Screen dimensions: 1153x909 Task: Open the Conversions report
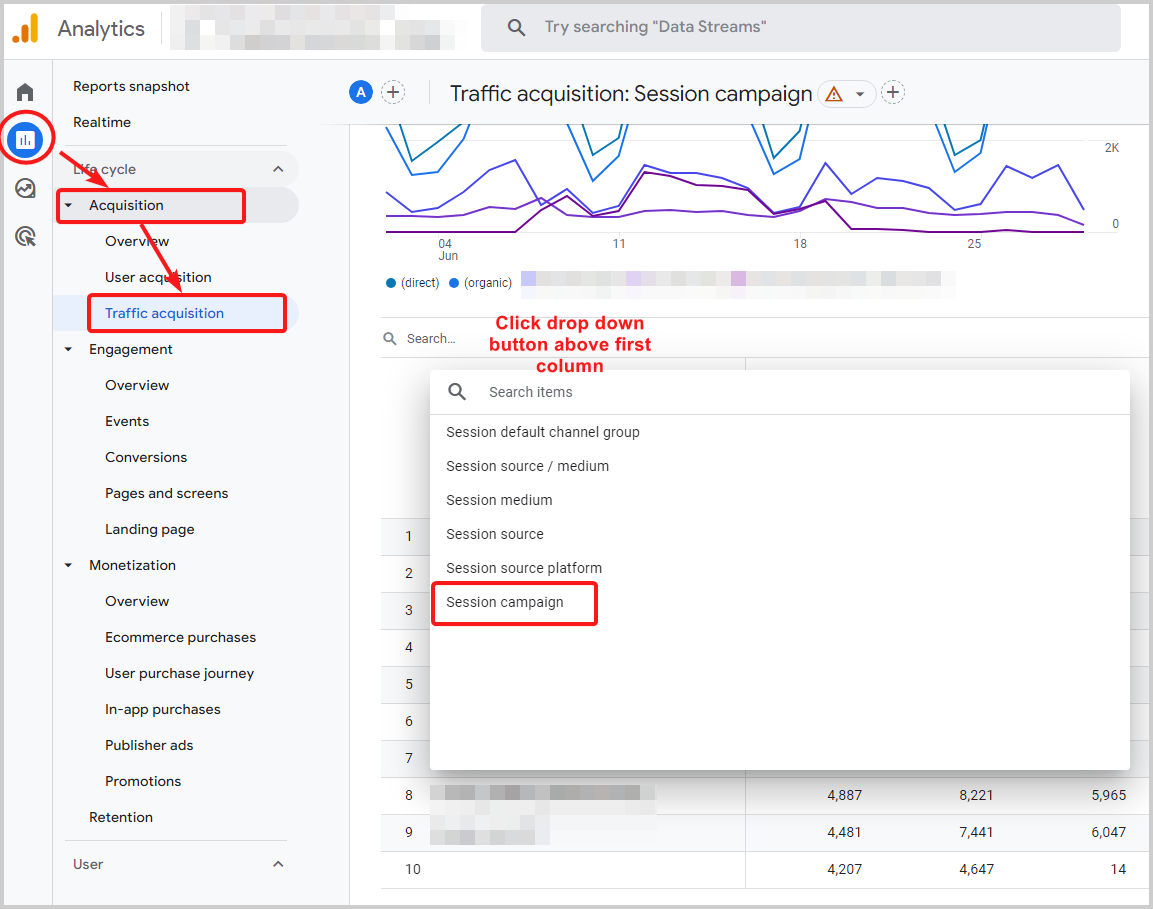pos(146,457)
